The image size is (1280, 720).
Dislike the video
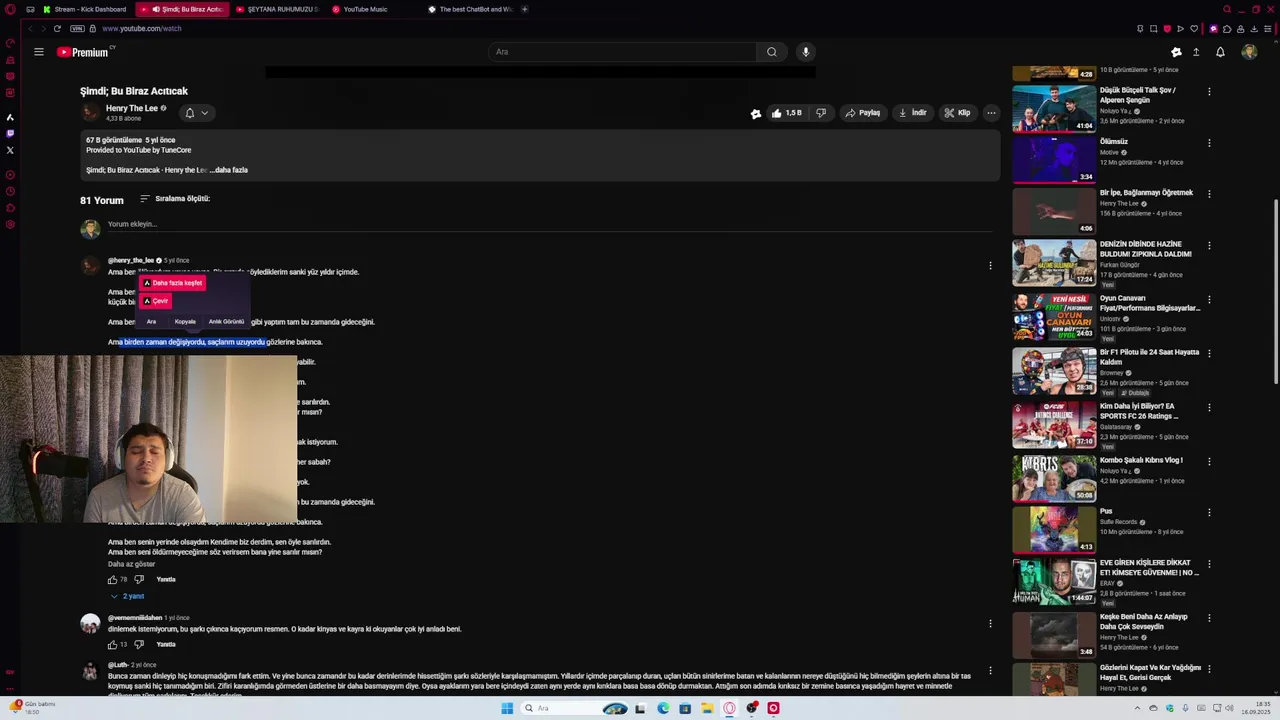(x=821, y=113)
